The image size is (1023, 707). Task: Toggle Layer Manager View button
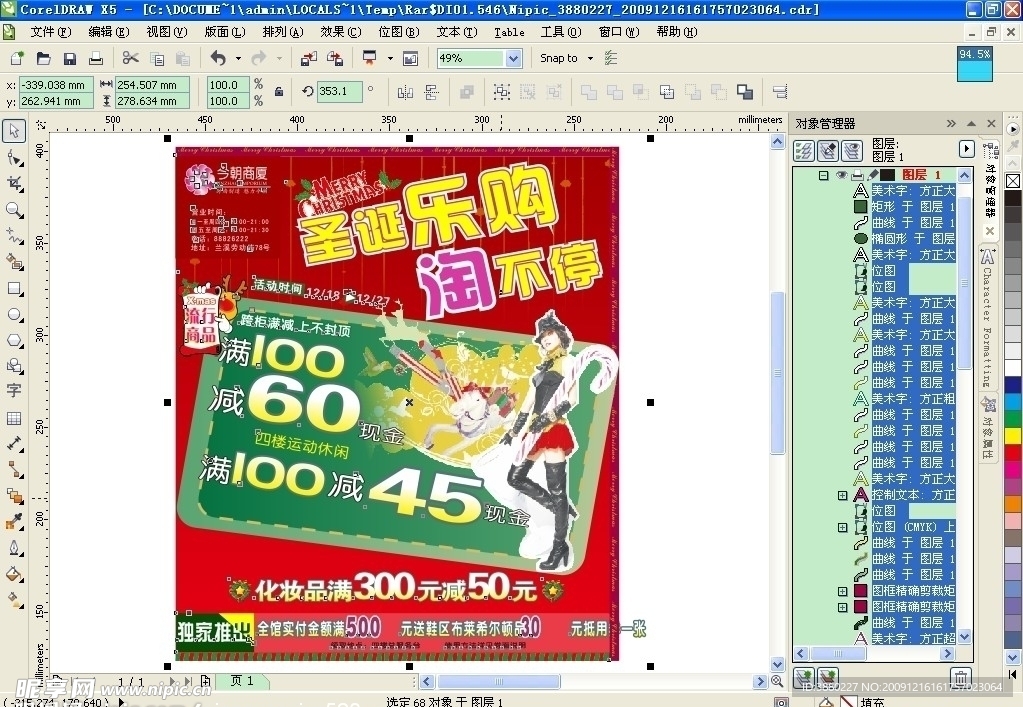click(851, 151)
